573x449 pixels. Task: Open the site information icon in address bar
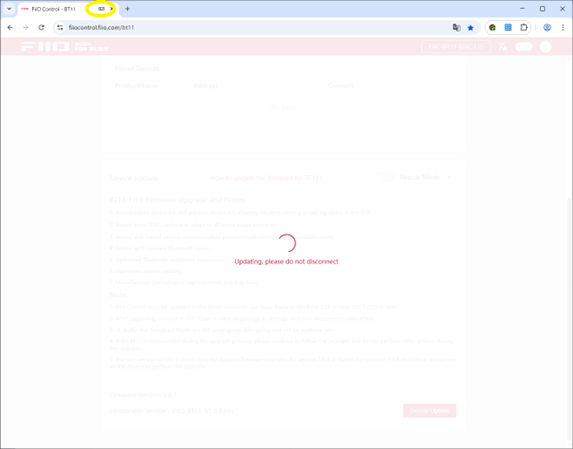[60, 27]
